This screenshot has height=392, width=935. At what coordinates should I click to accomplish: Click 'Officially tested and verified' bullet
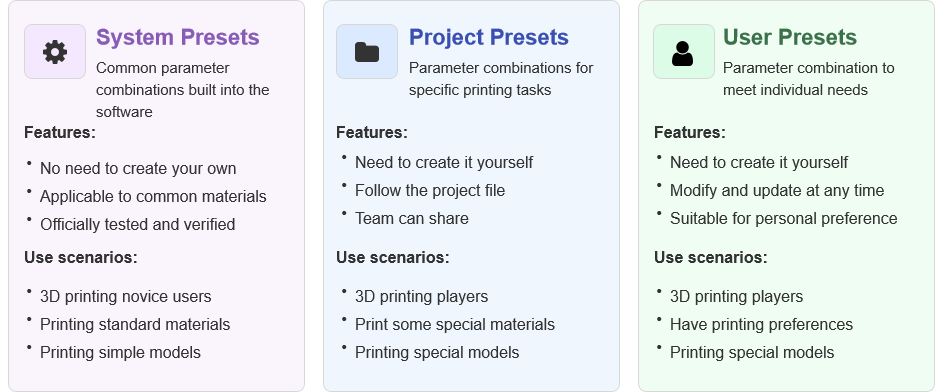point(138,224)
